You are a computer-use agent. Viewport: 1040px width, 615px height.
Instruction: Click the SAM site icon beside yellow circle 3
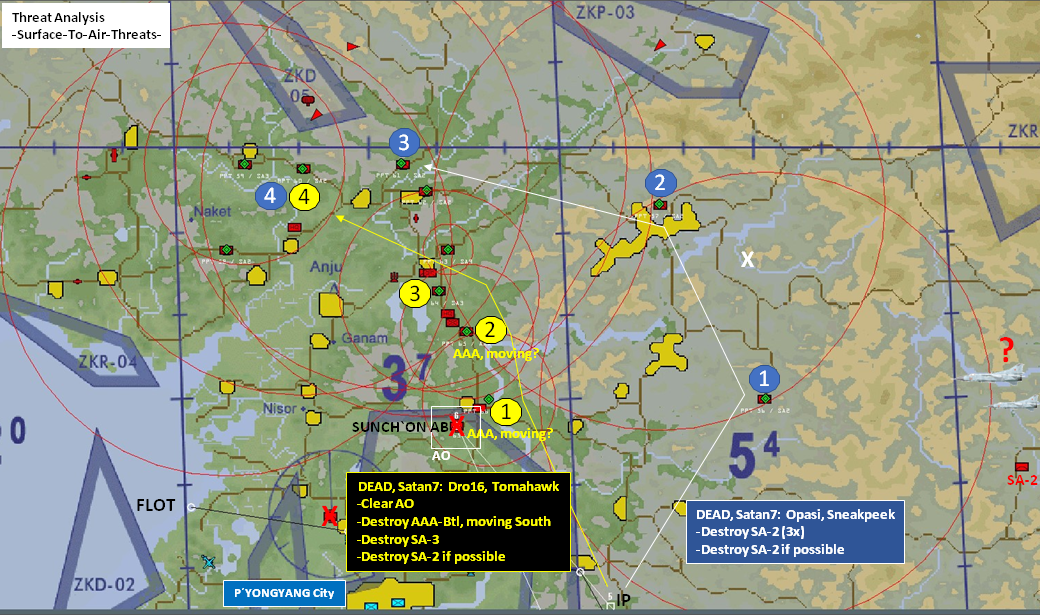pos(438,291)
